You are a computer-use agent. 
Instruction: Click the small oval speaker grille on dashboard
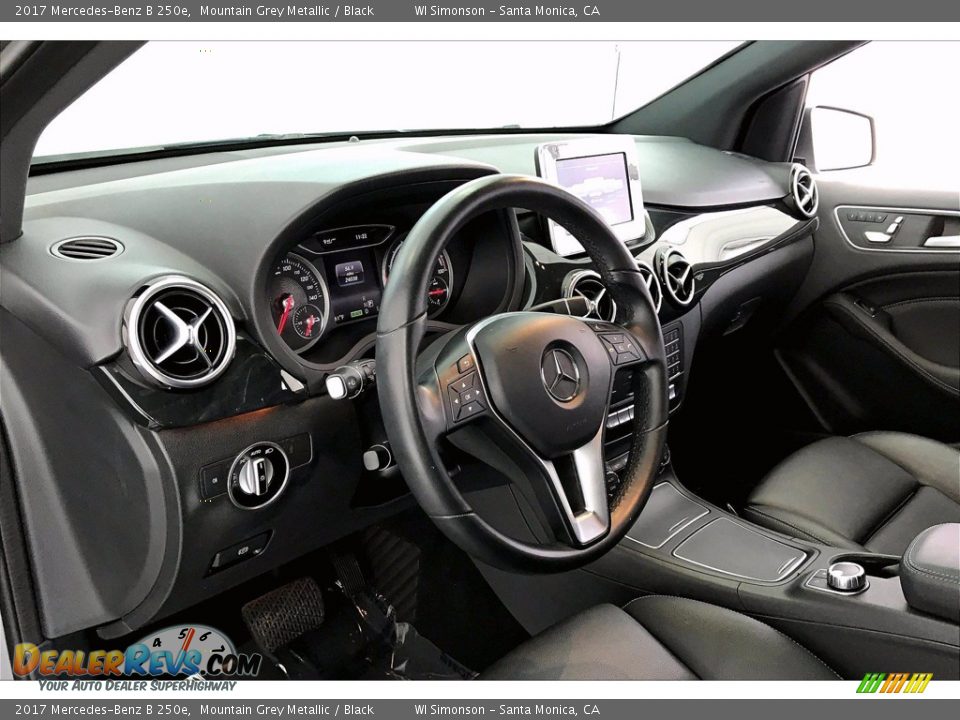tap(87, 248)
